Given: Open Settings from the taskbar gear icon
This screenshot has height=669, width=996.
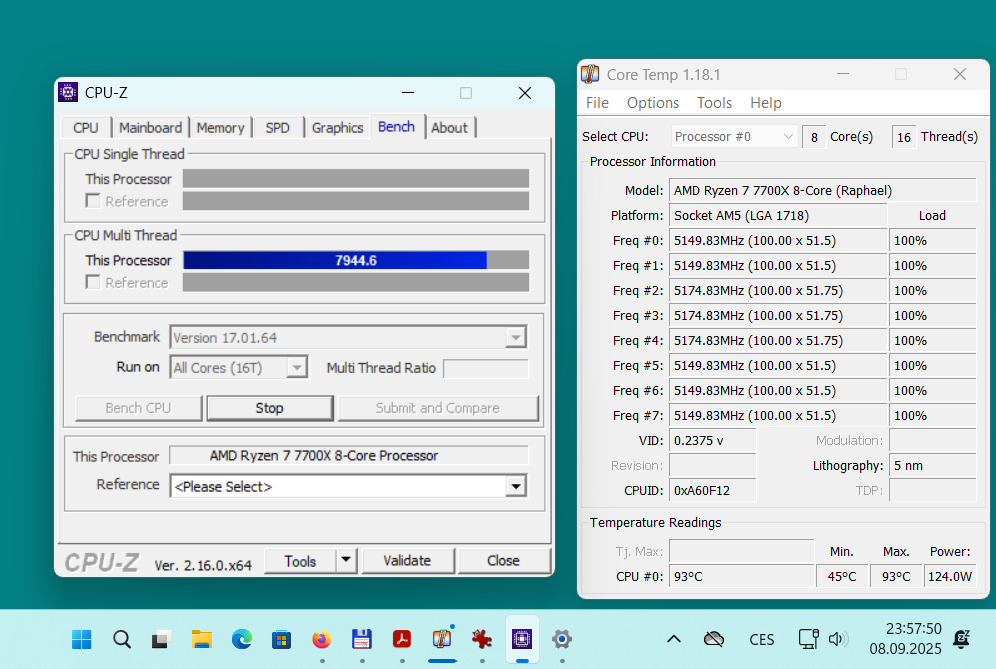Looking at the screenshot, I should [562, 639].
